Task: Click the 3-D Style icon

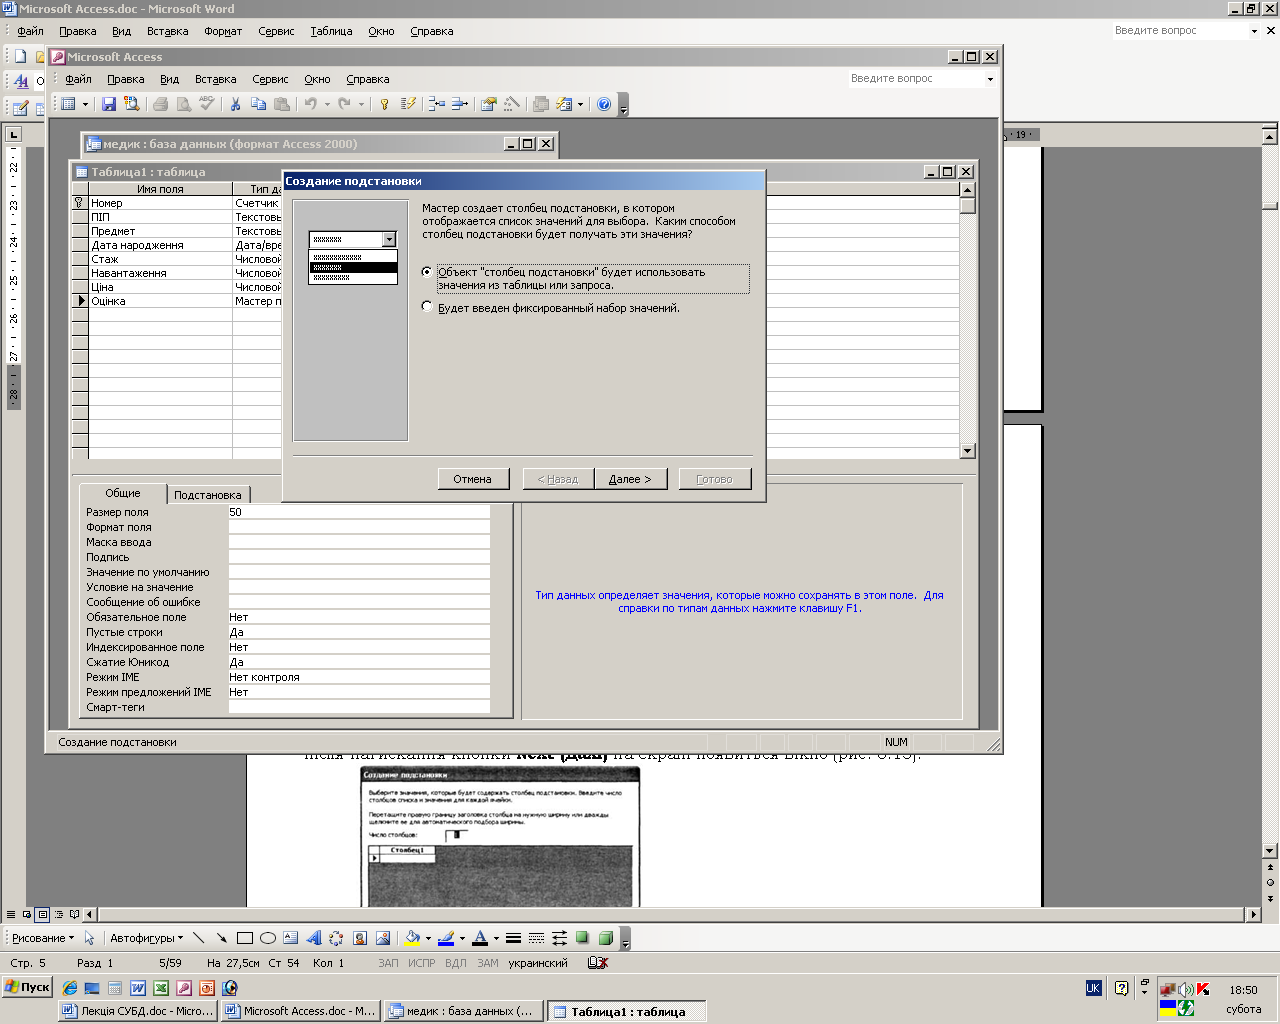Action: point(605,938)
